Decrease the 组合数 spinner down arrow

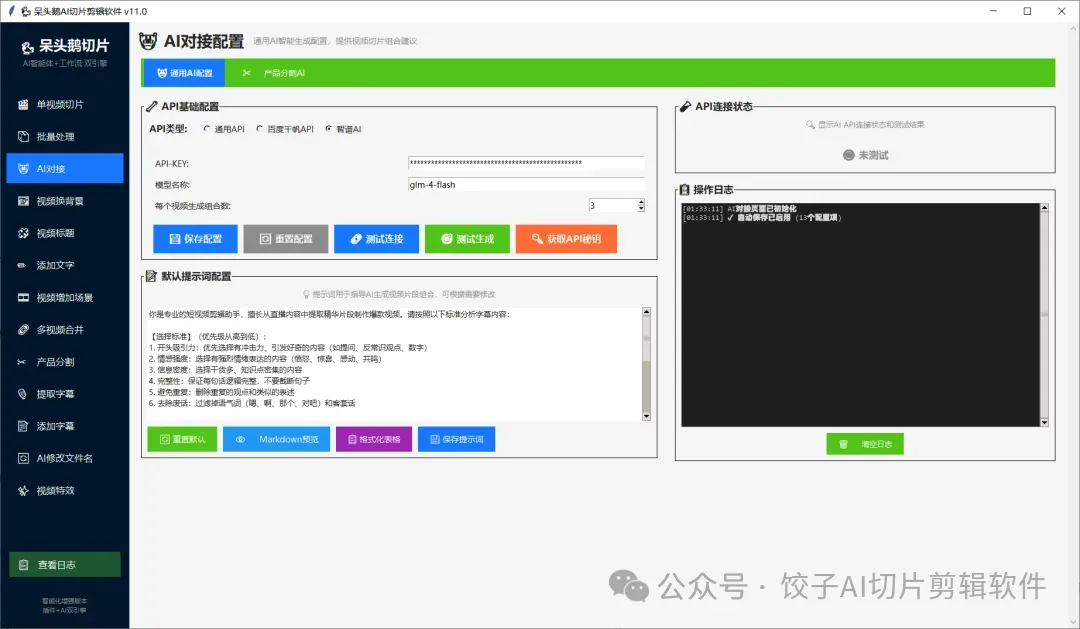tap(641, 209)
